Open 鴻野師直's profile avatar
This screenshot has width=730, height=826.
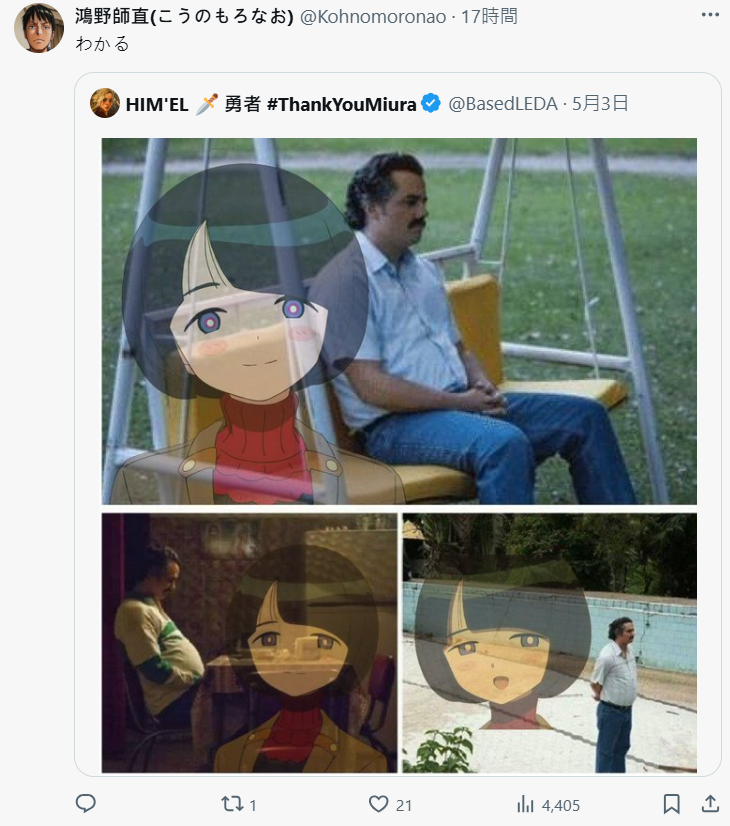point(39,28)
